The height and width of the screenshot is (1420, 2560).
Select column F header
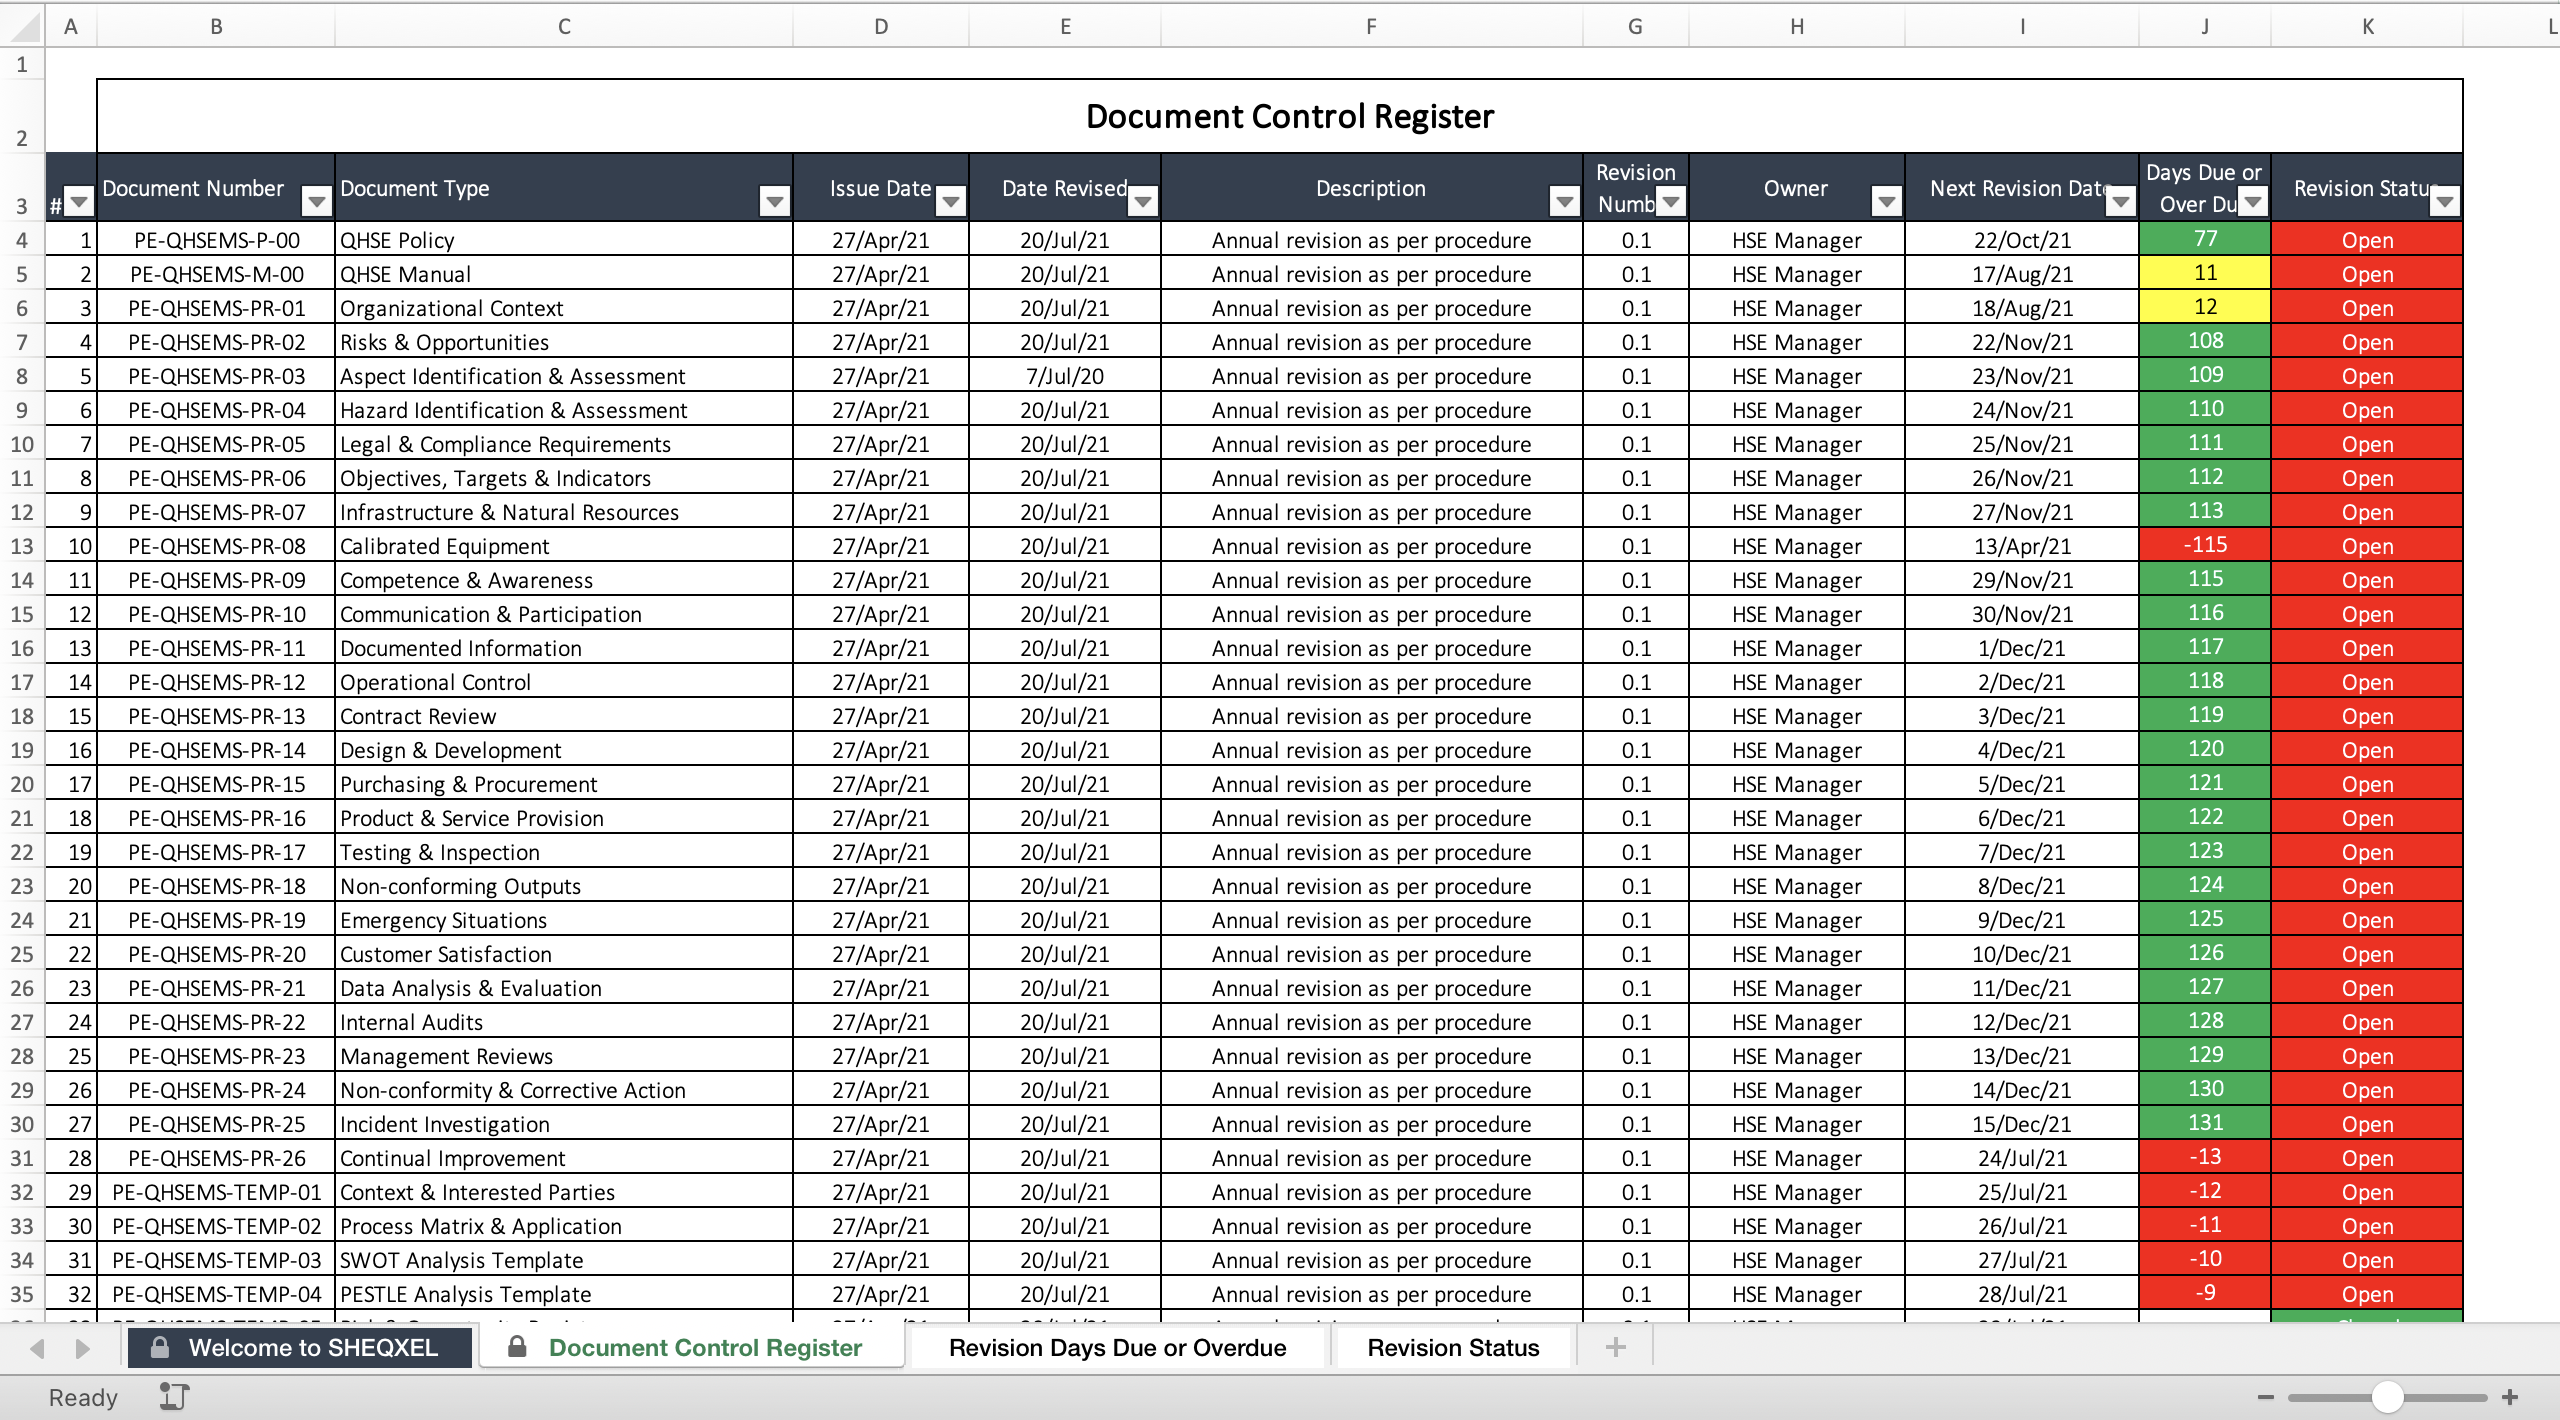tap(1371, 27)
